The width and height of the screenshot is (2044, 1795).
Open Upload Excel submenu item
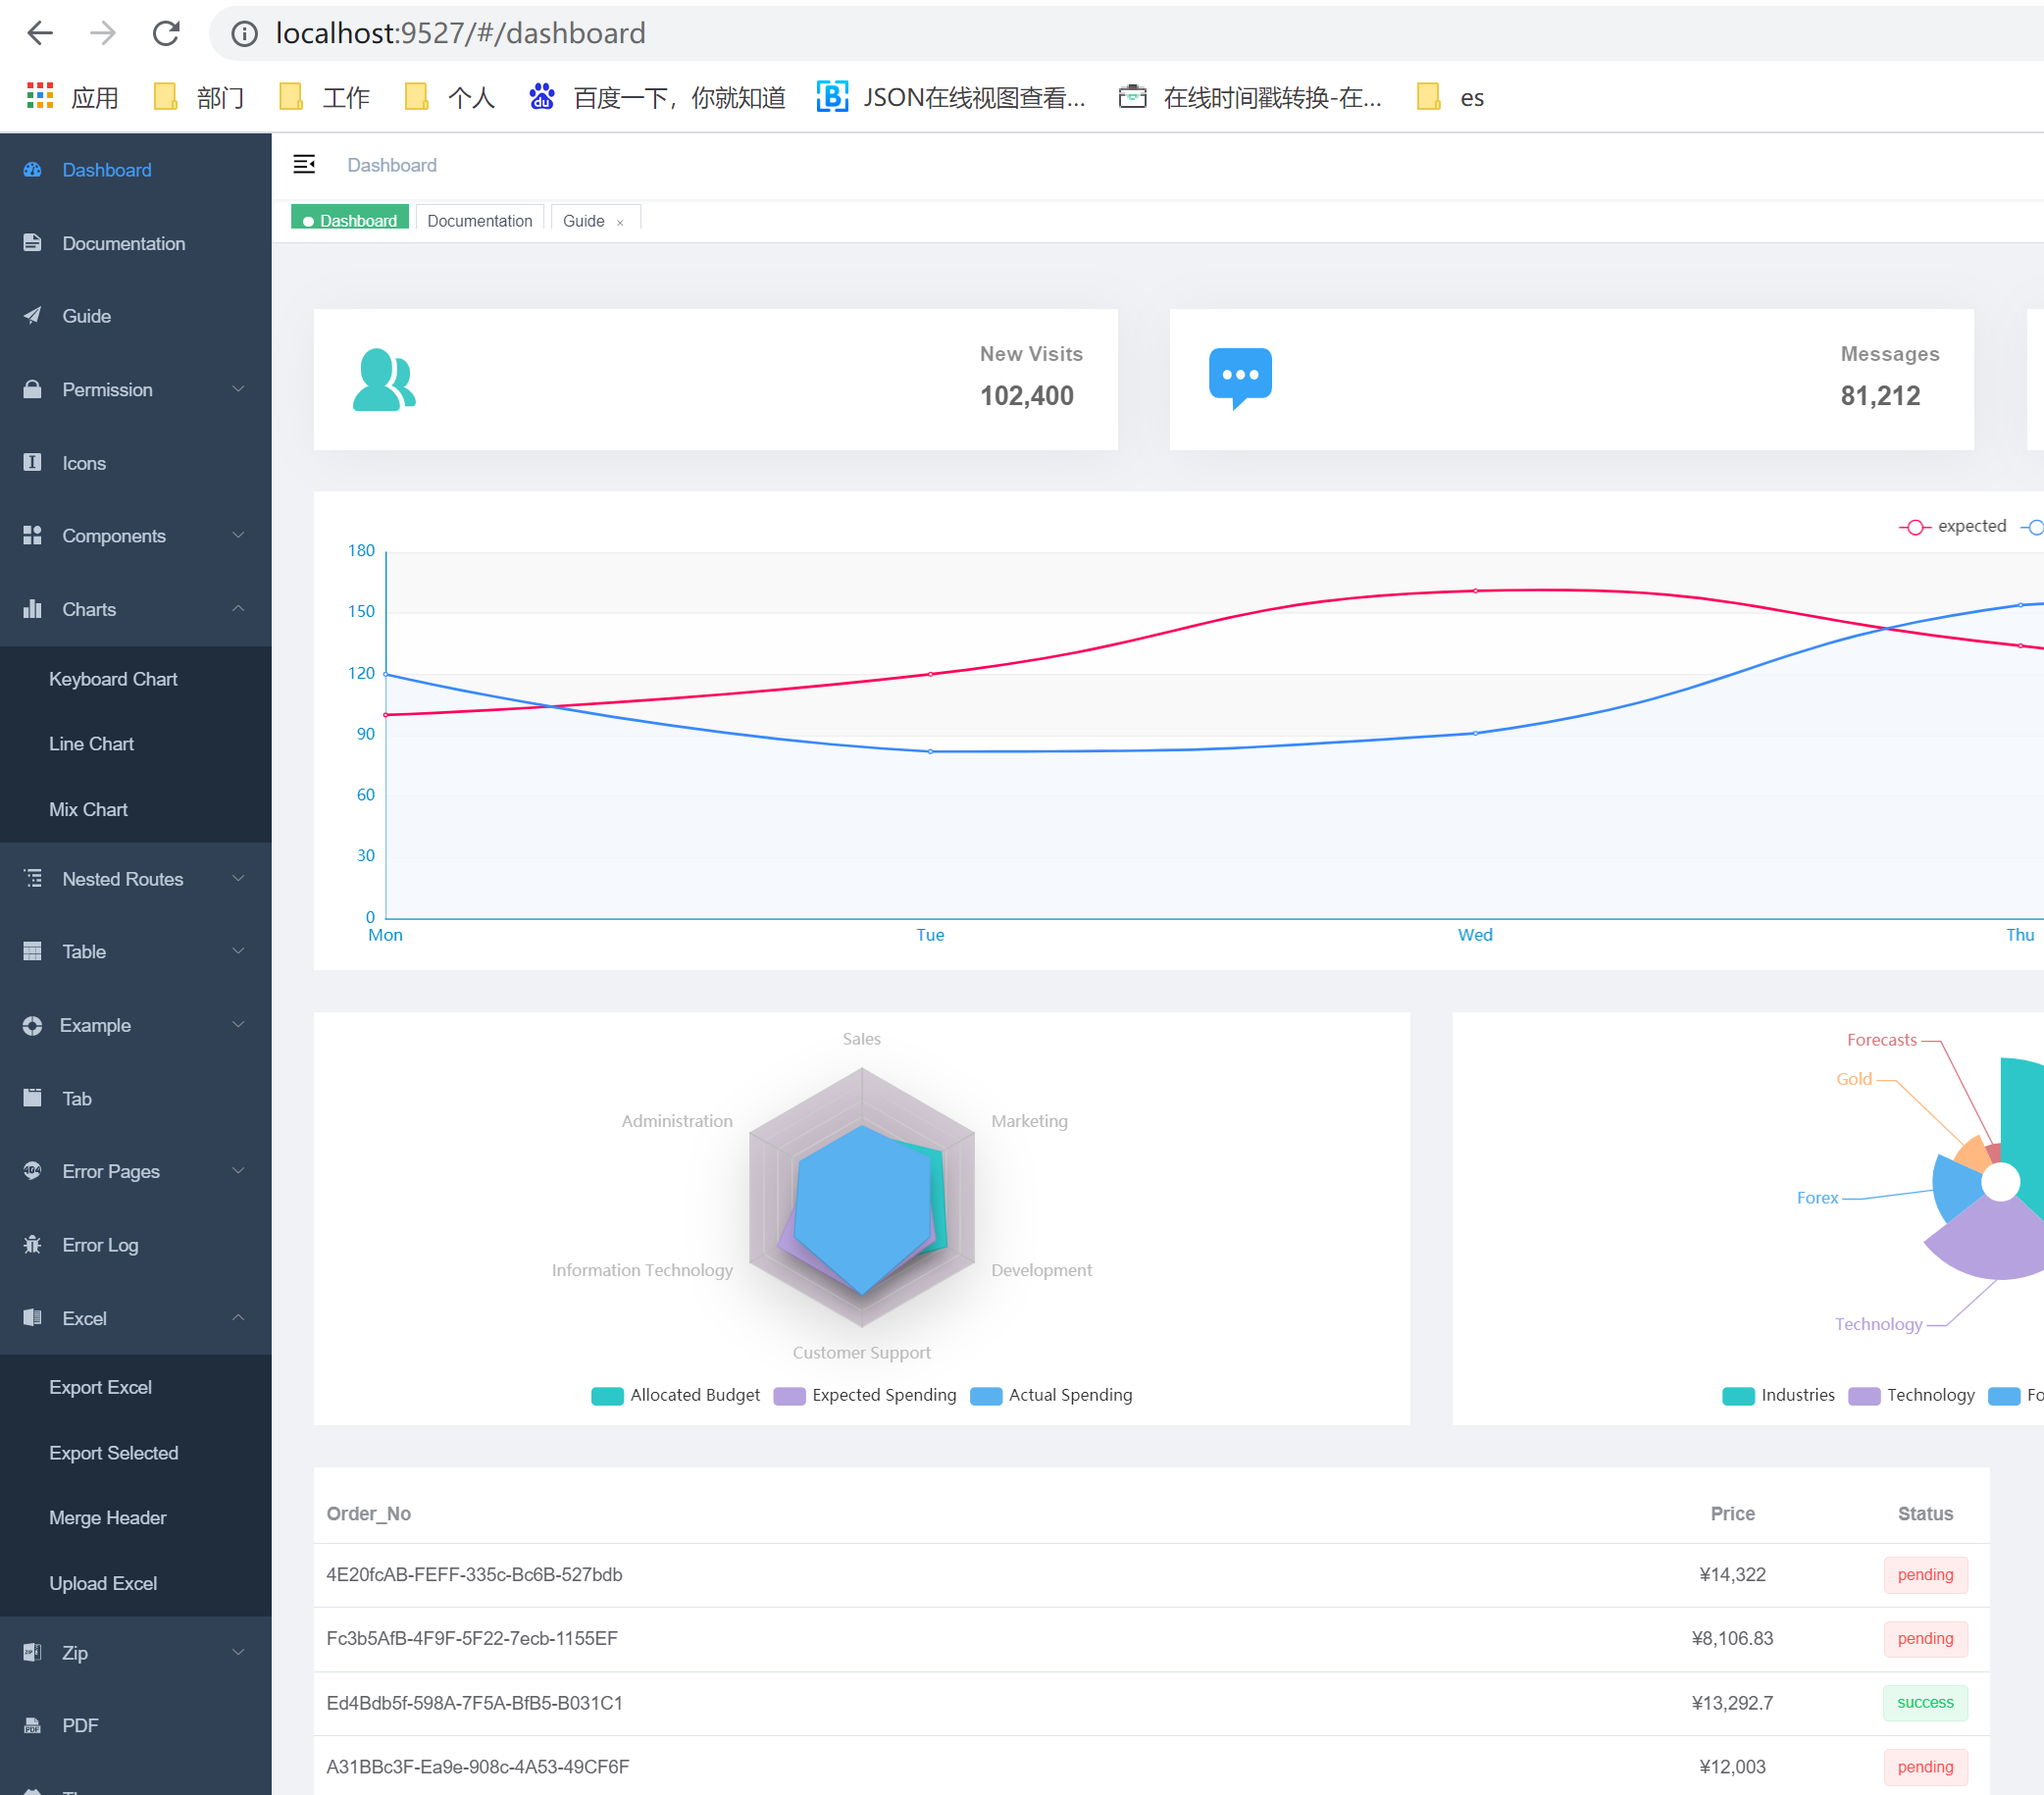[136, 1584]
